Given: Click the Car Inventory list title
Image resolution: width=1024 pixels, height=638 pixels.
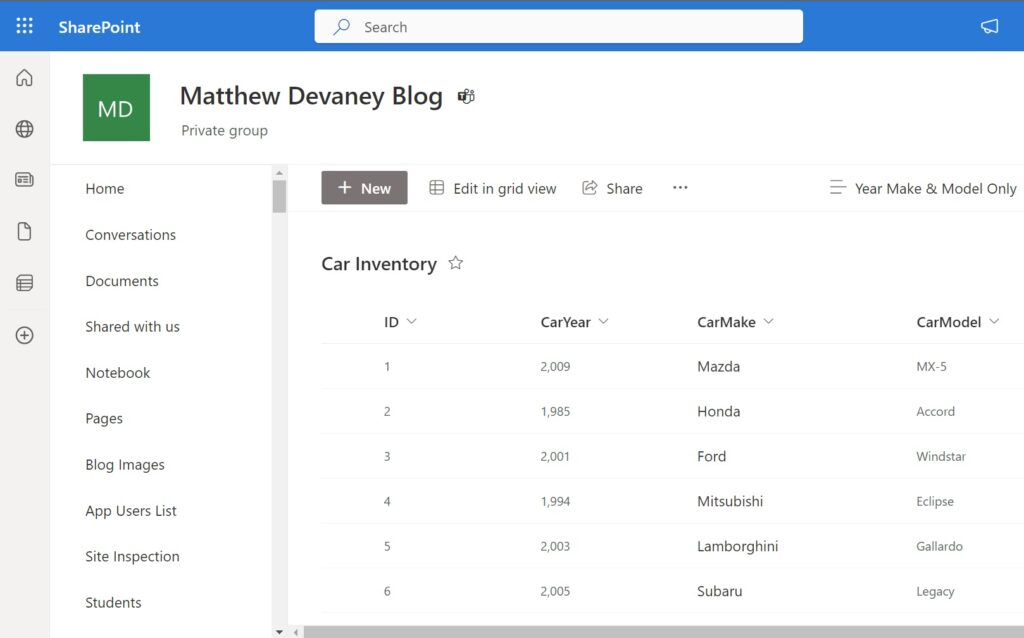Looking at the screenshot, I should [x=379, y=264].
